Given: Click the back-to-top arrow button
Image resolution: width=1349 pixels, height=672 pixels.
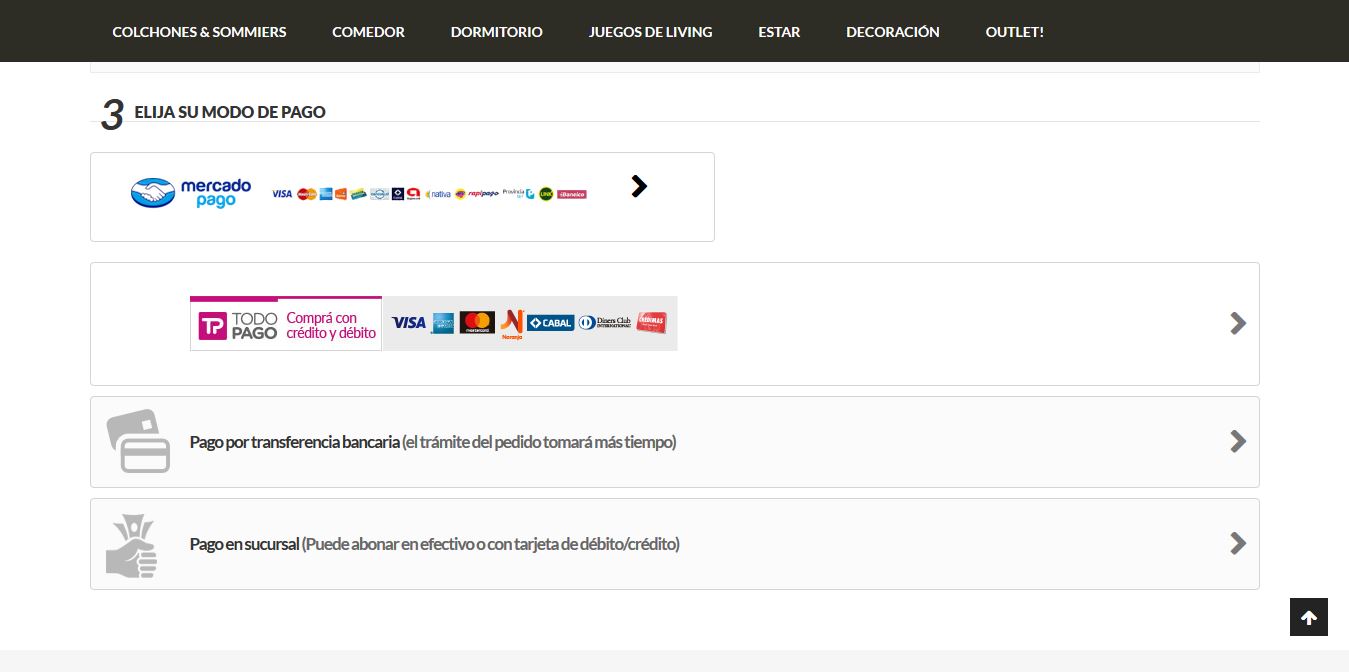Looking at the screenshot, I should (x=1309, y=617).
